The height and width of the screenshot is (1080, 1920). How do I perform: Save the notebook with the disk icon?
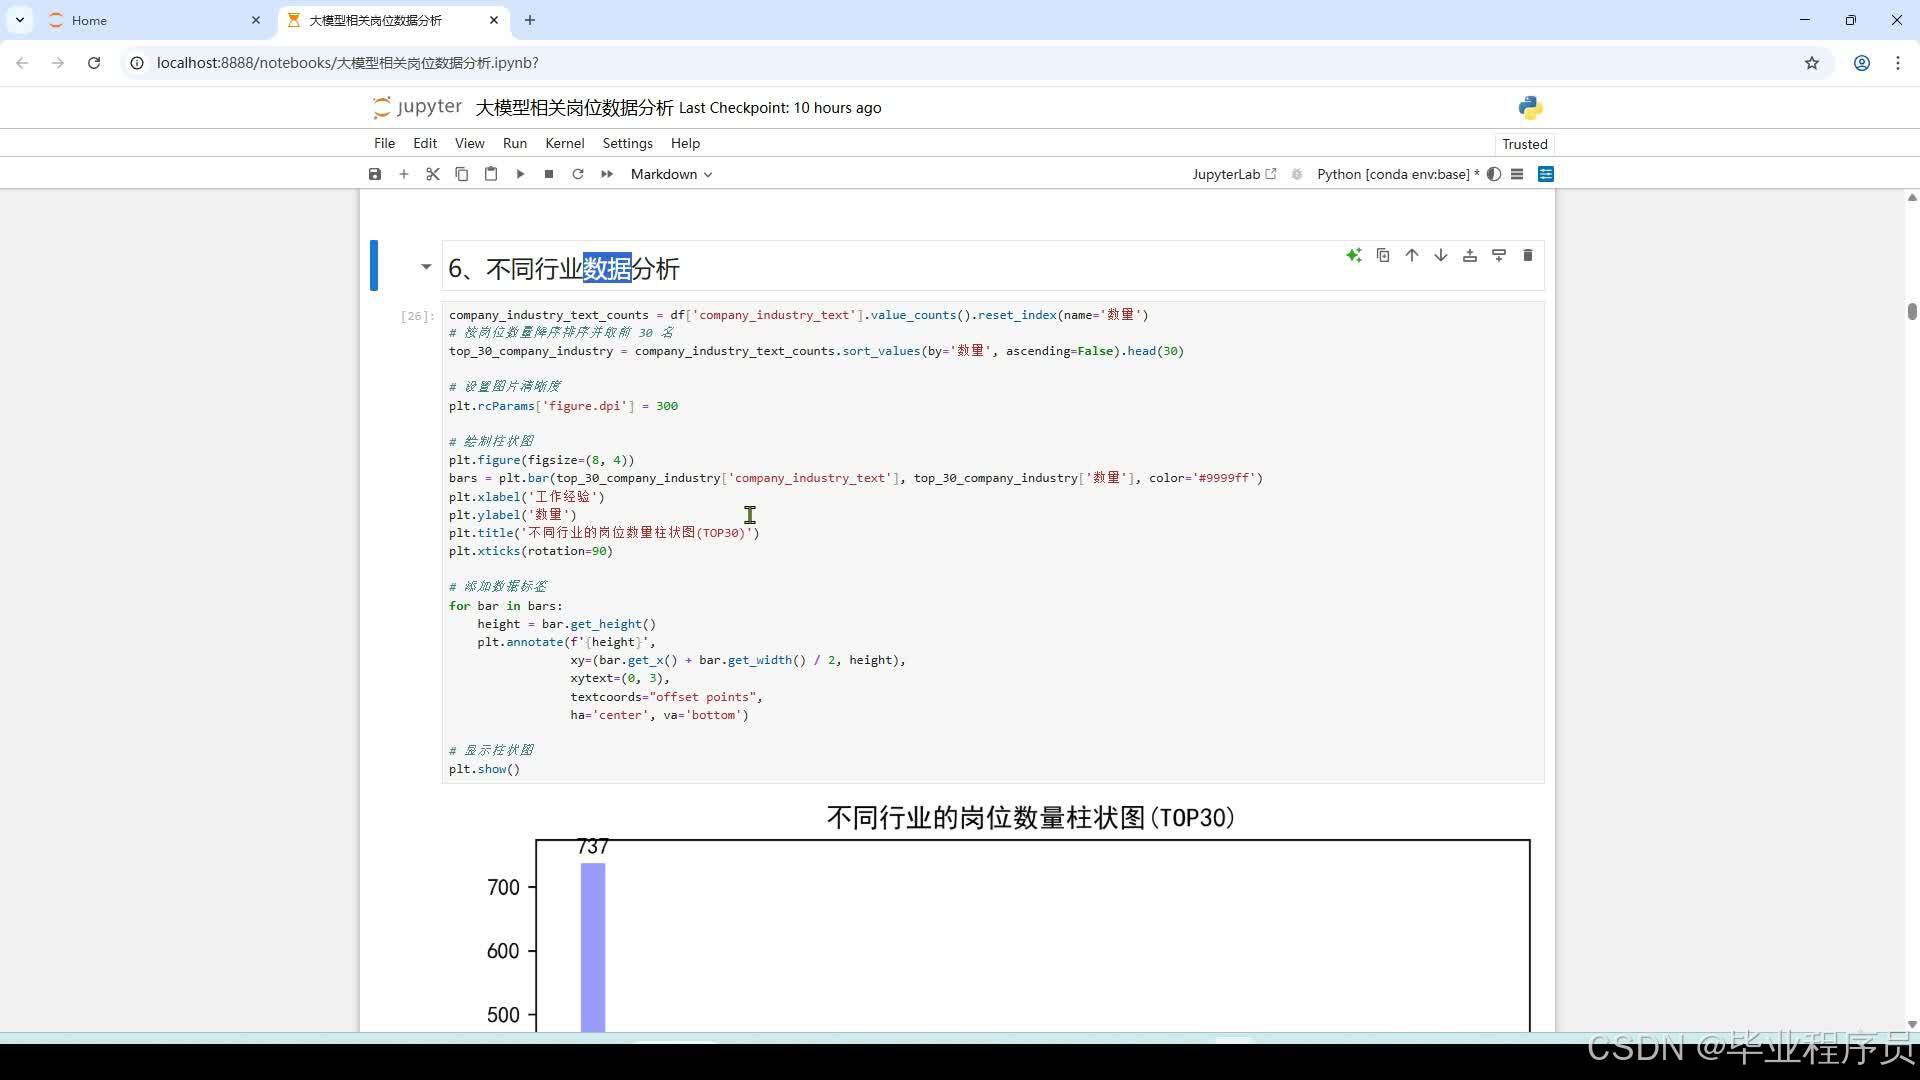[375, 174]
